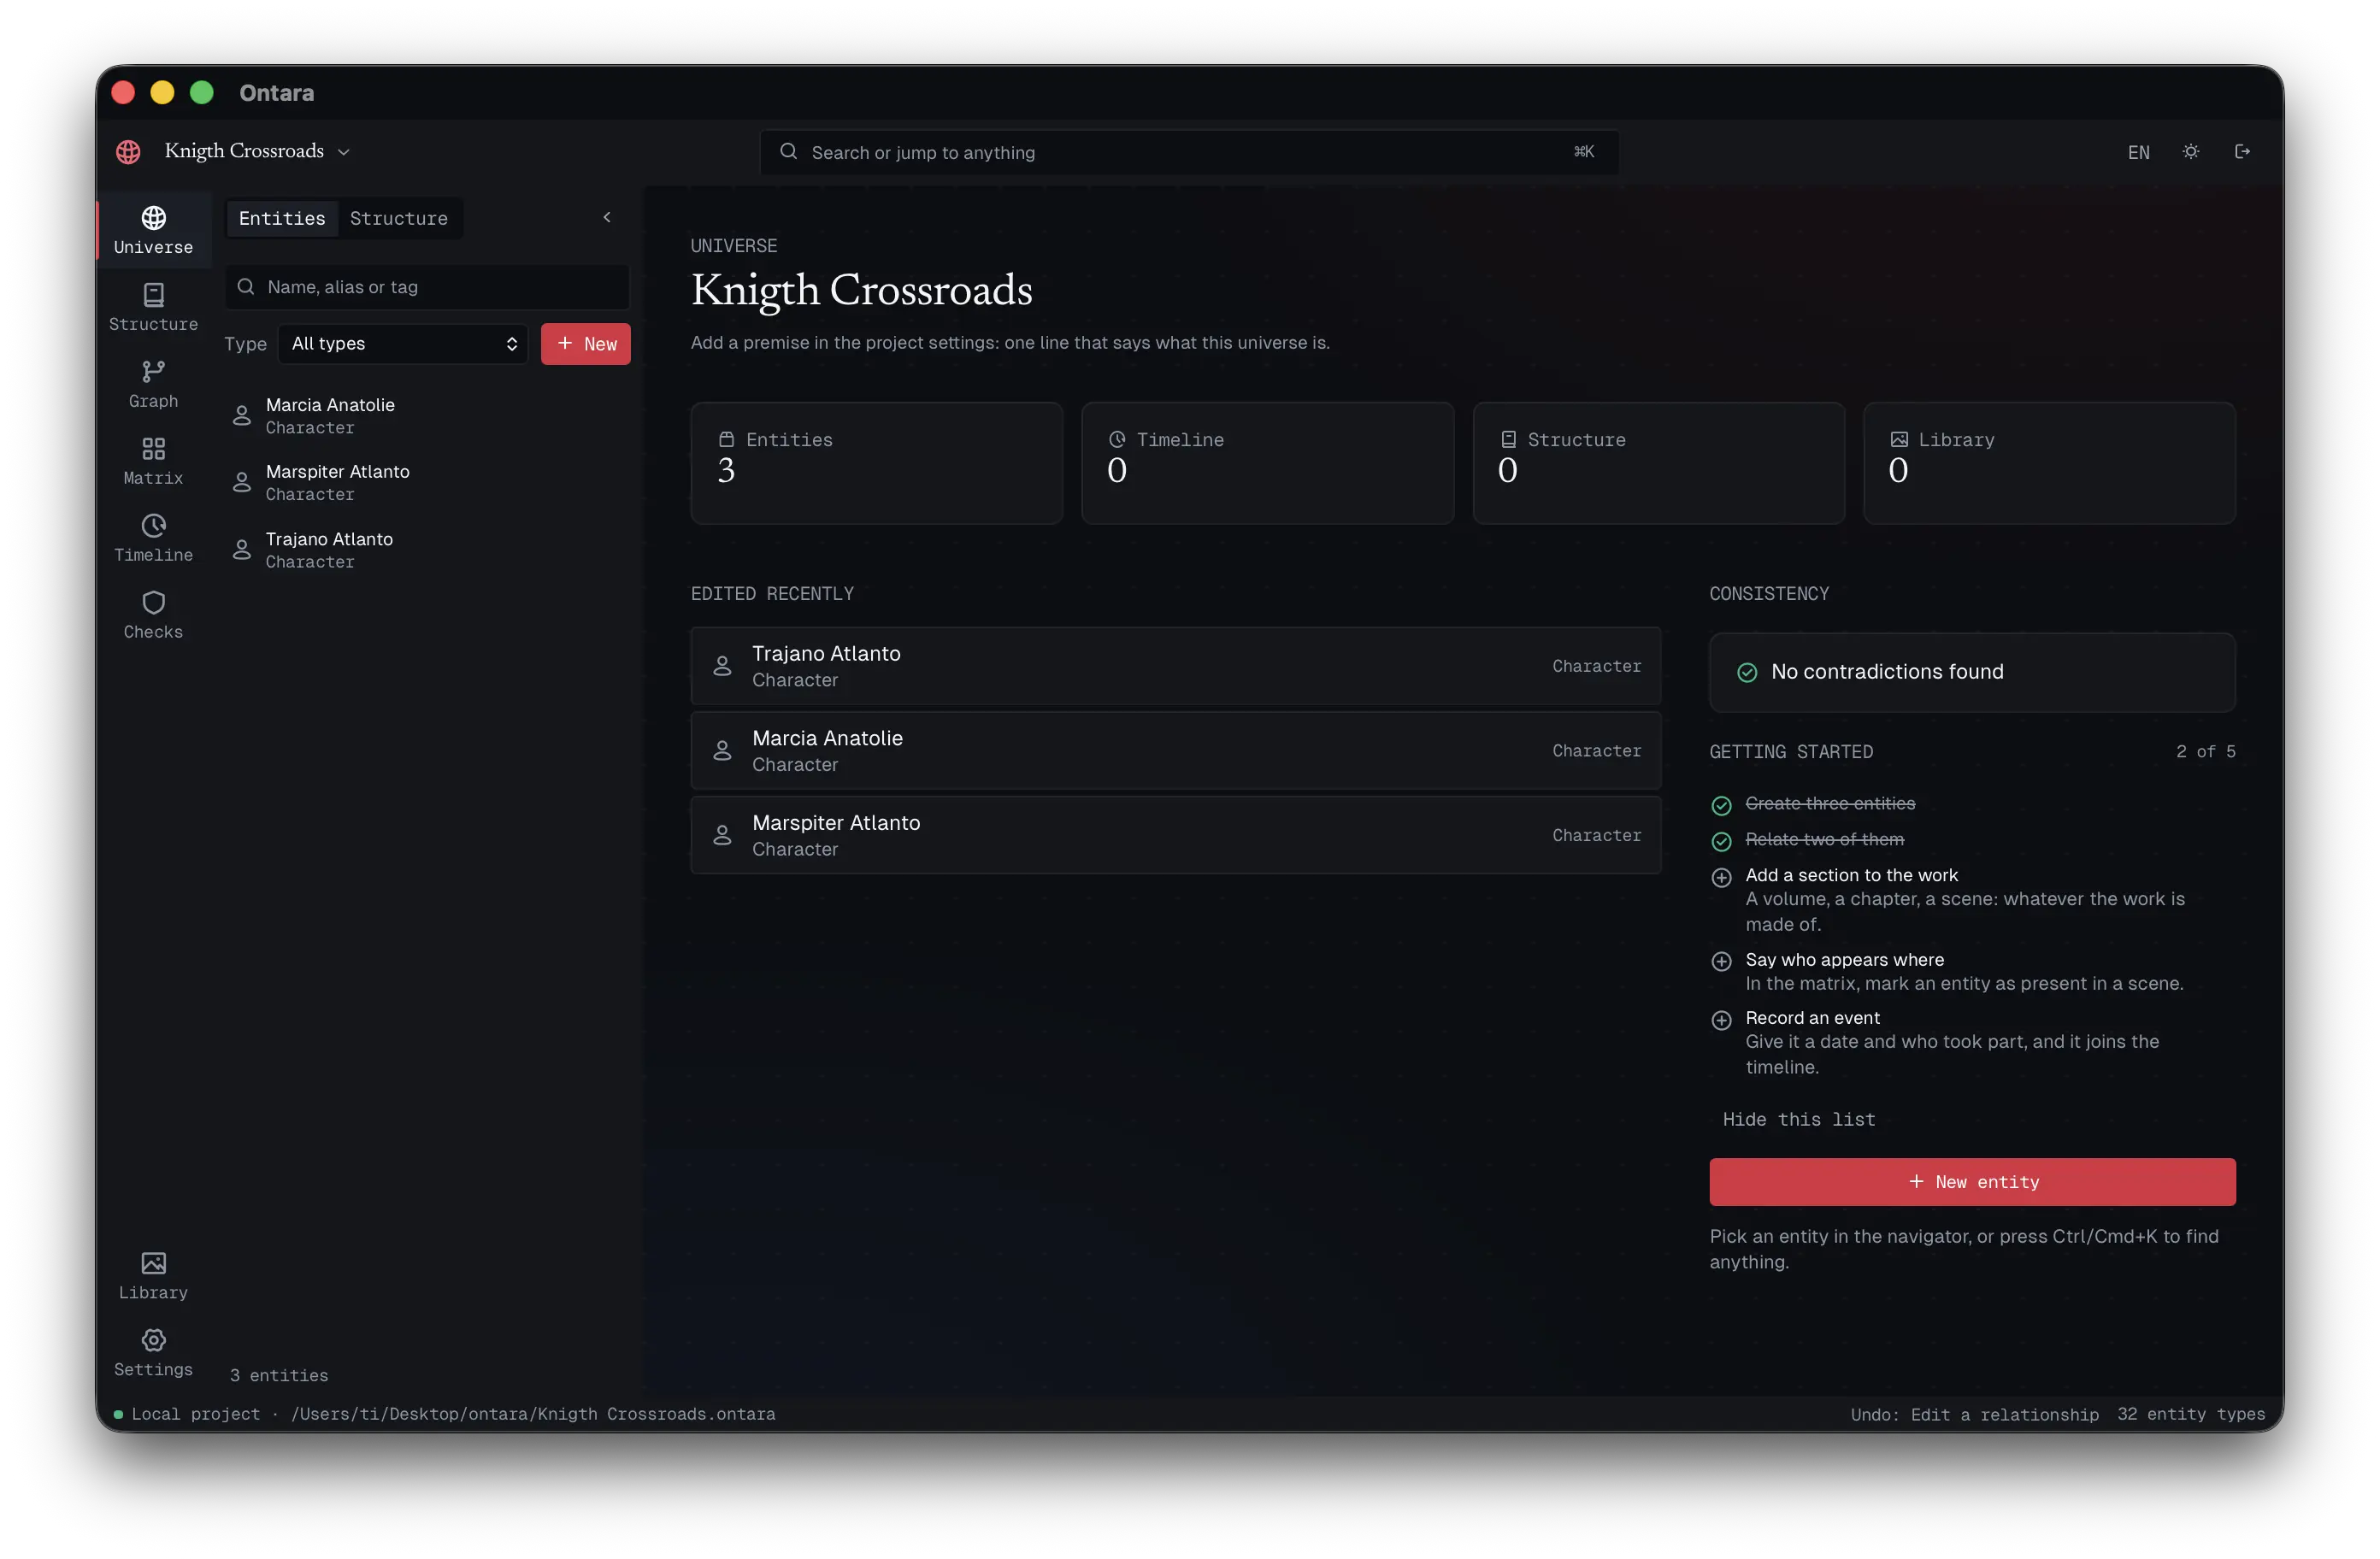Open the Graph view in sidebar
2380x1559 pixels.
(153, 384)
